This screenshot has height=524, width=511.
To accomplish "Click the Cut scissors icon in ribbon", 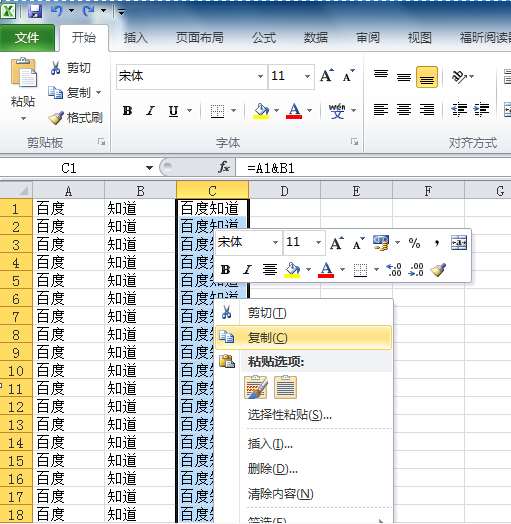I will coord(55,68).
